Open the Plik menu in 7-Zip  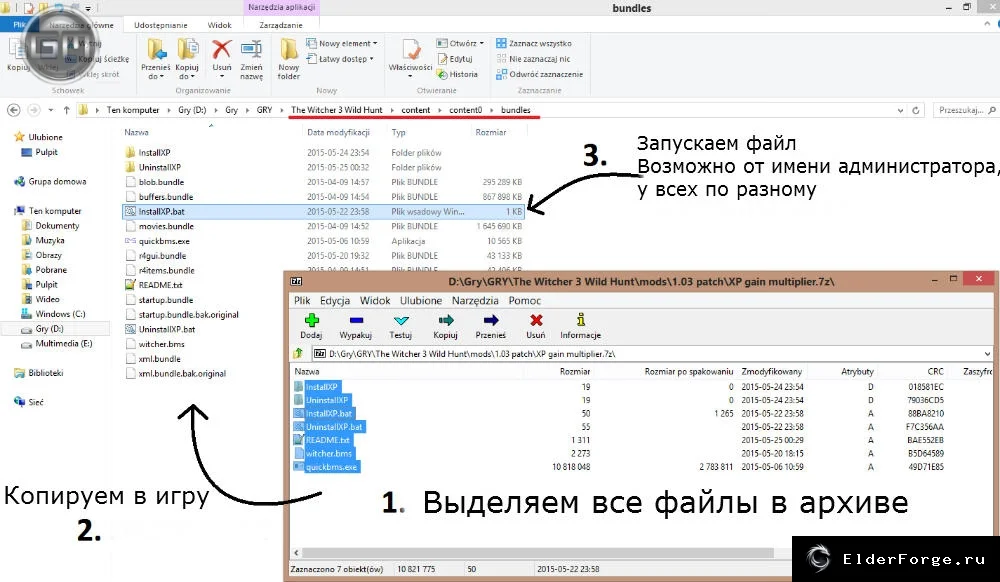pyautogui.click(x=302, y=300)
